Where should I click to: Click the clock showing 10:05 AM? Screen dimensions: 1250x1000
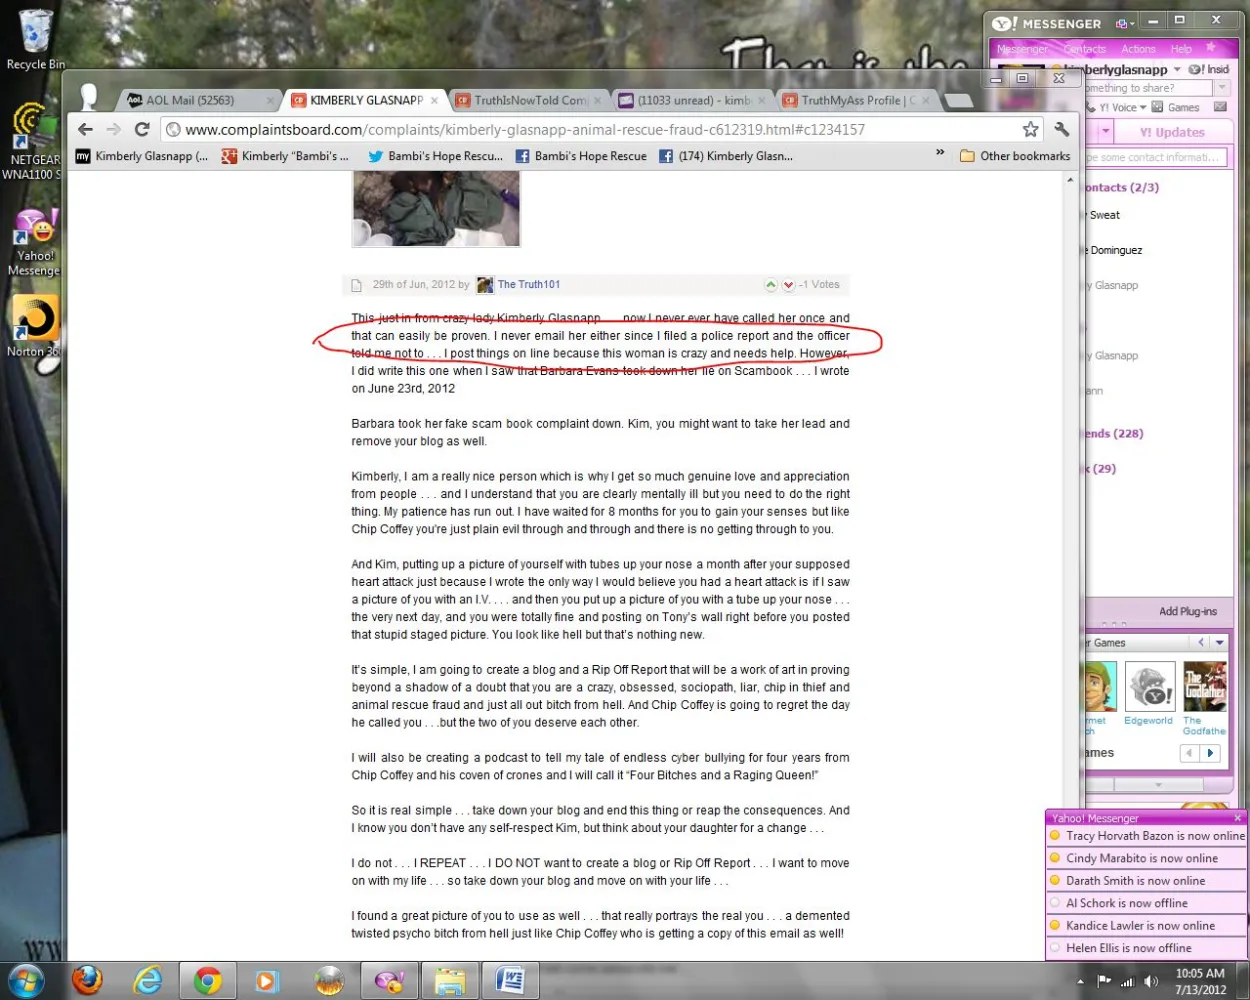click(1200, 973)
